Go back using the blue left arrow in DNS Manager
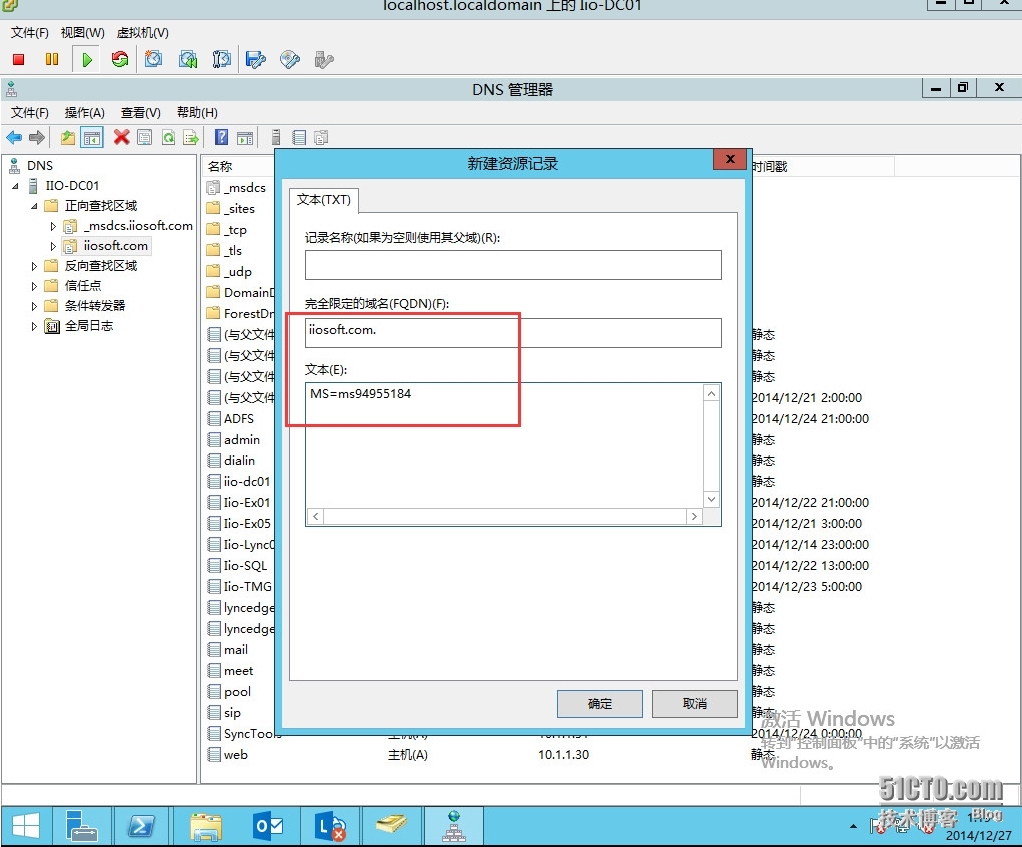1022x847 pixels. pos(14,137)
